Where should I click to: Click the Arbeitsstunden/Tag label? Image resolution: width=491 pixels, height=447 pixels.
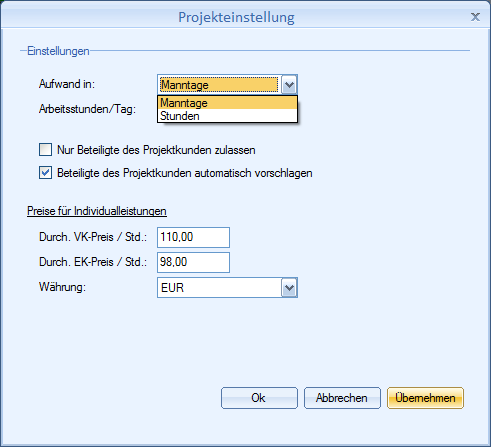click(x=87, y=109)
